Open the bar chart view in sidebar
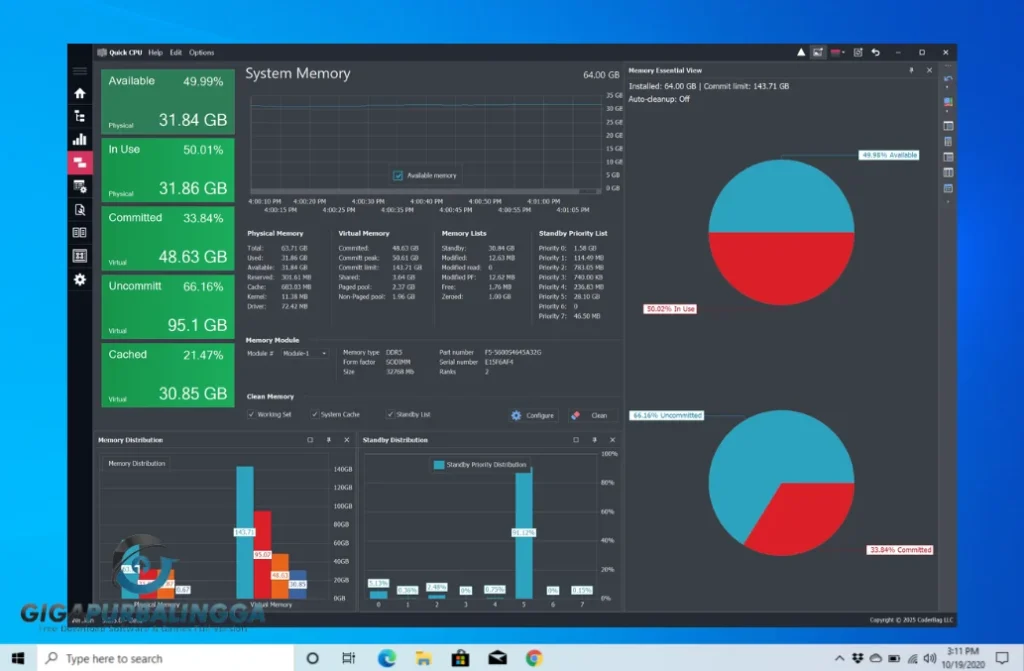 80,139
